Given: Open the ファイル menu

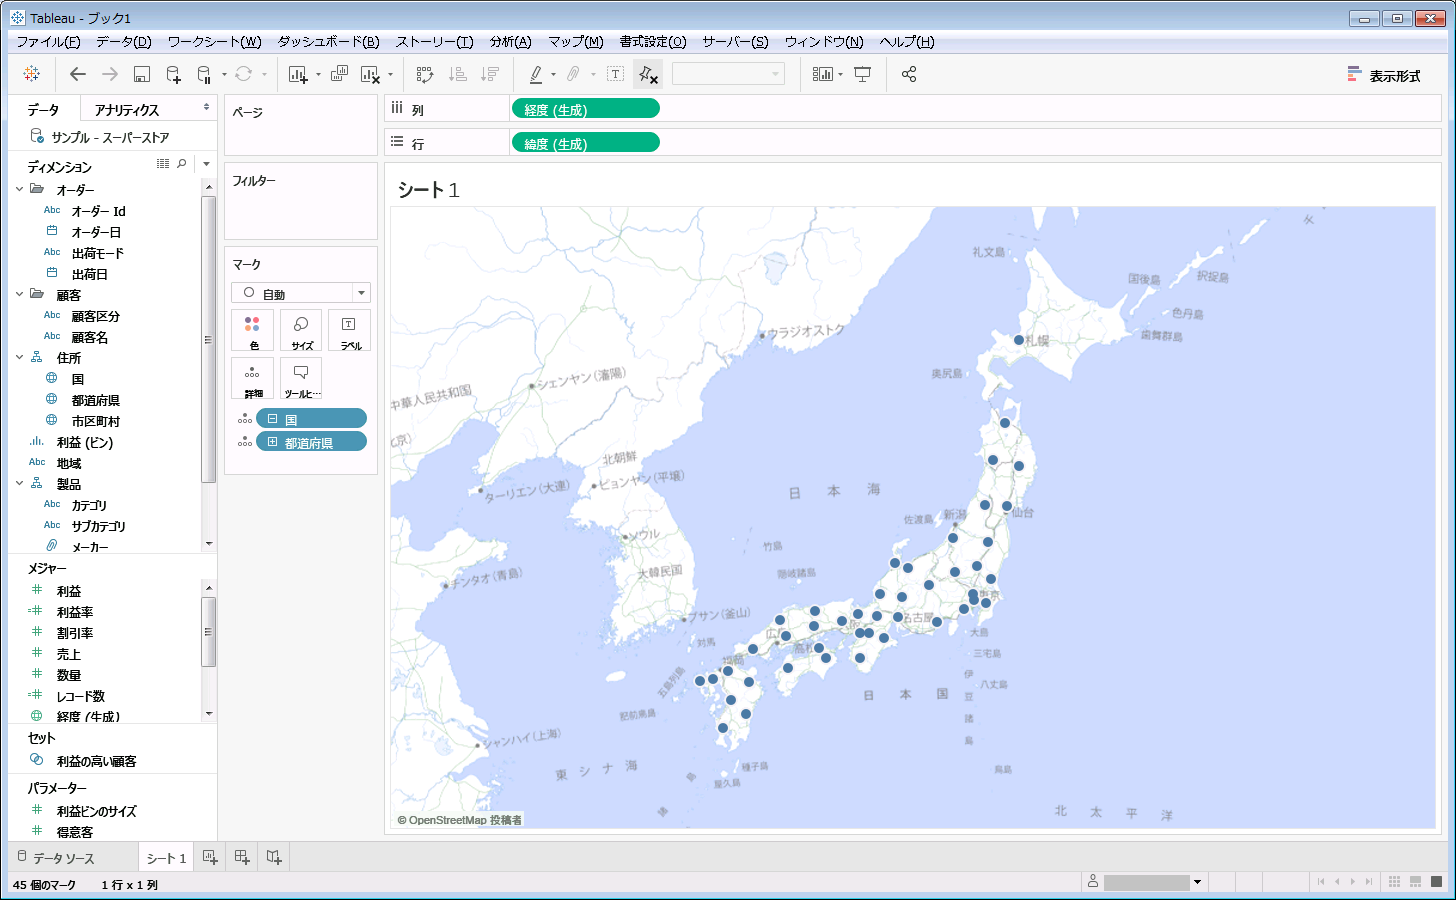Looking at the screenshot, I should coord(48,42).
